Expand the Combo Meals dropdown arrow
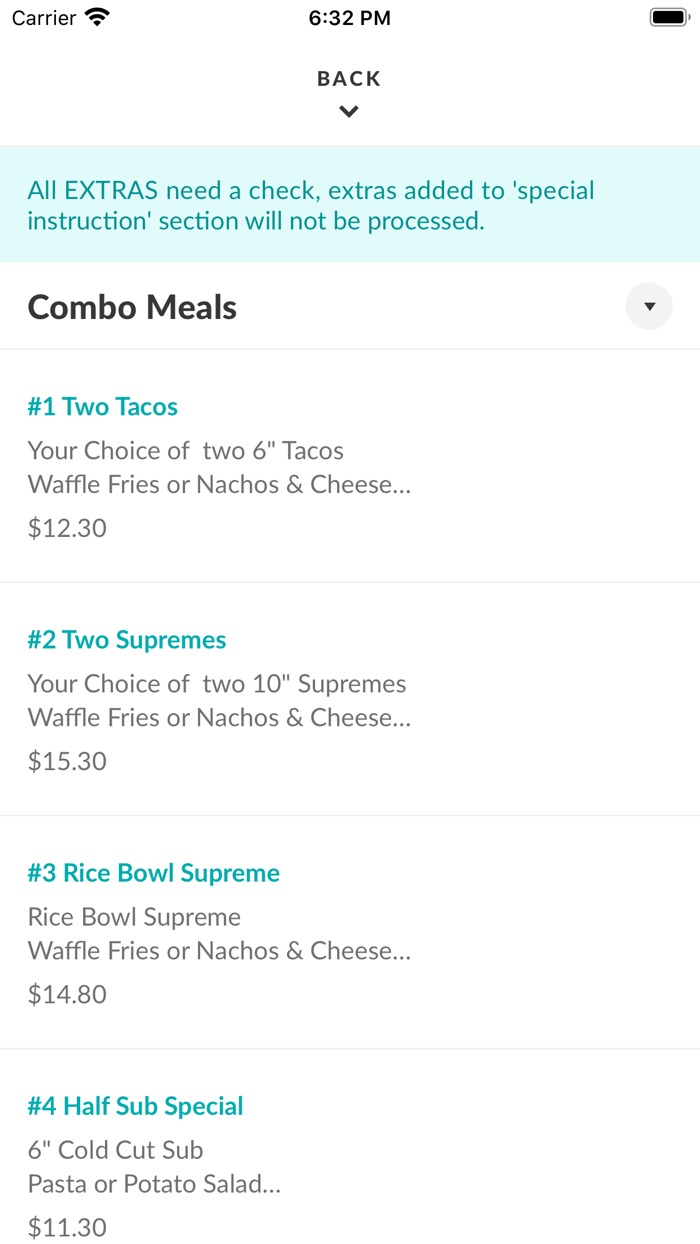Viewport: 700px width, 1244px height. (649, 307)
